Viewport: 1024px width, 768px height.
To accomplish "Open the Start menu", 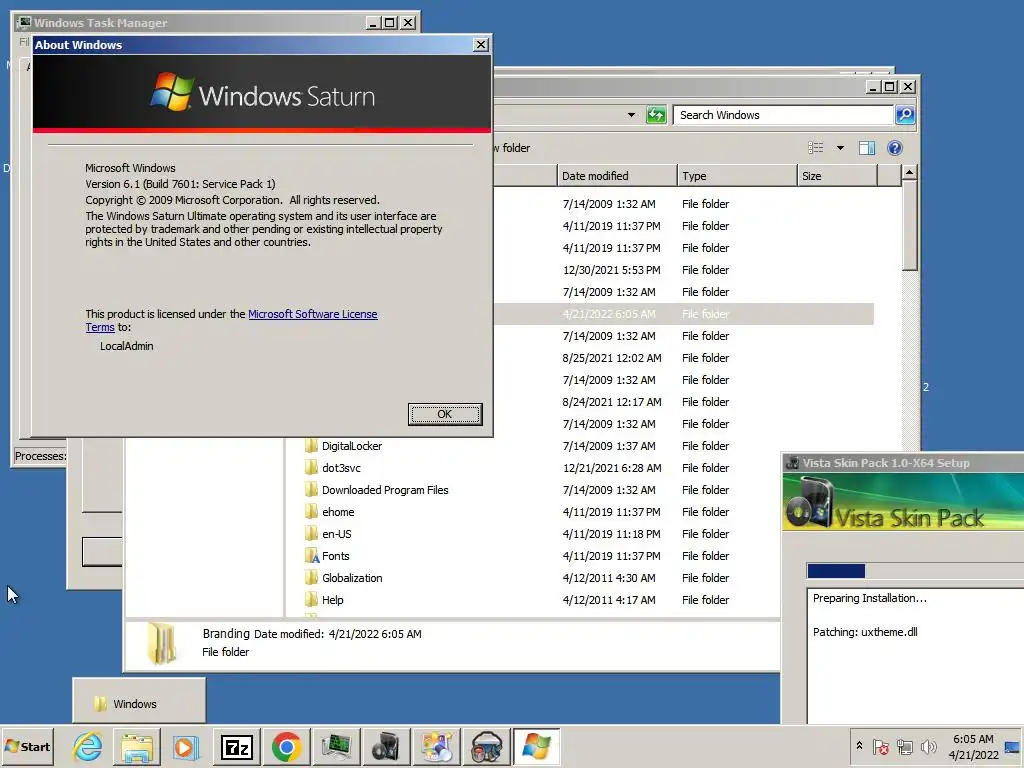I will click(x=27, y=746).
